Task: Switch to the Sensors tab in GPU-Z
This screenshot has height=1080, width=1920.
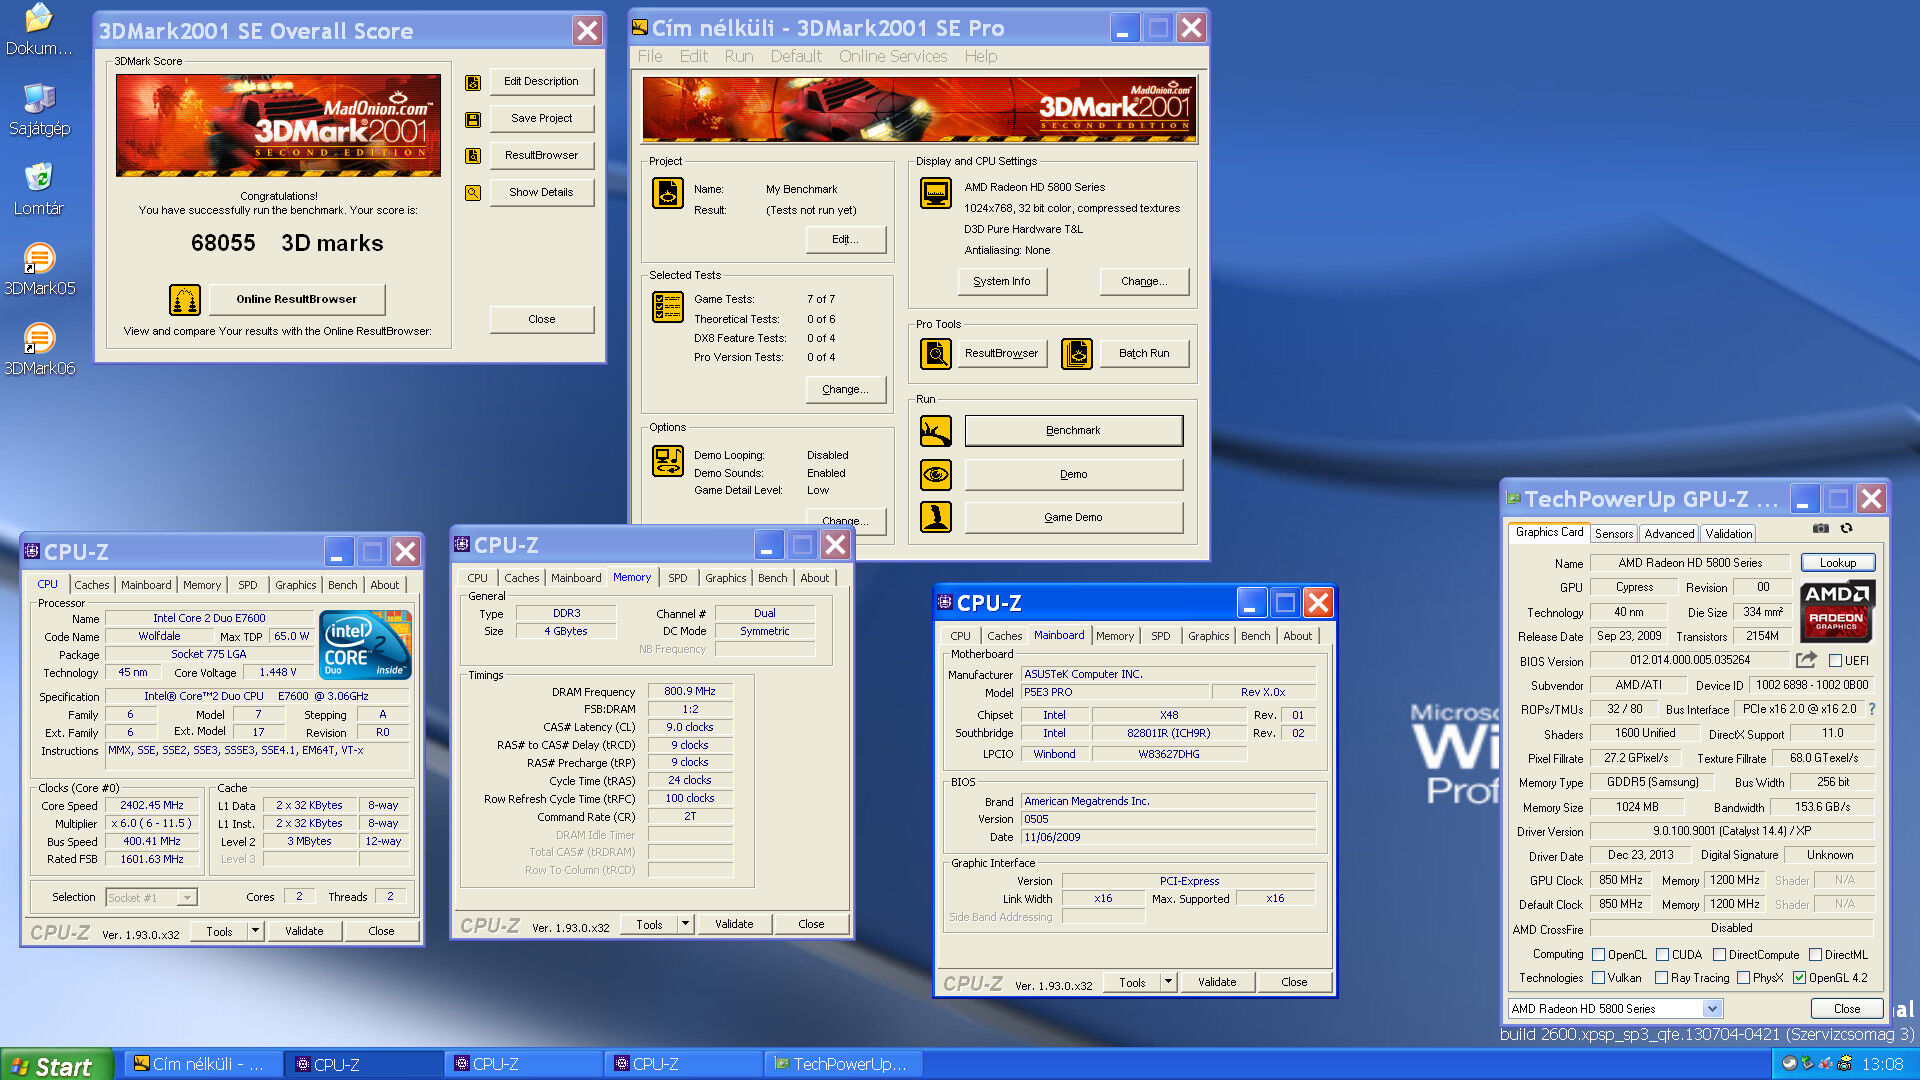Action: coord(1614,534)
